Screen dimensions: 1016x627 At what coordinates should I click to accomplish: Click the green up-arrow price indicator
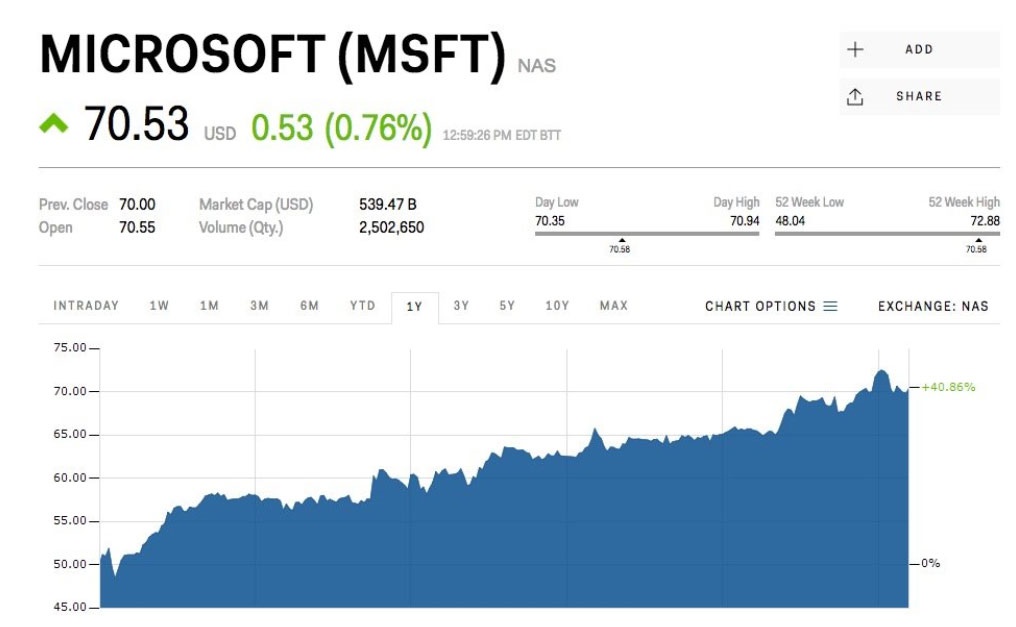click(x=54, y=124)
